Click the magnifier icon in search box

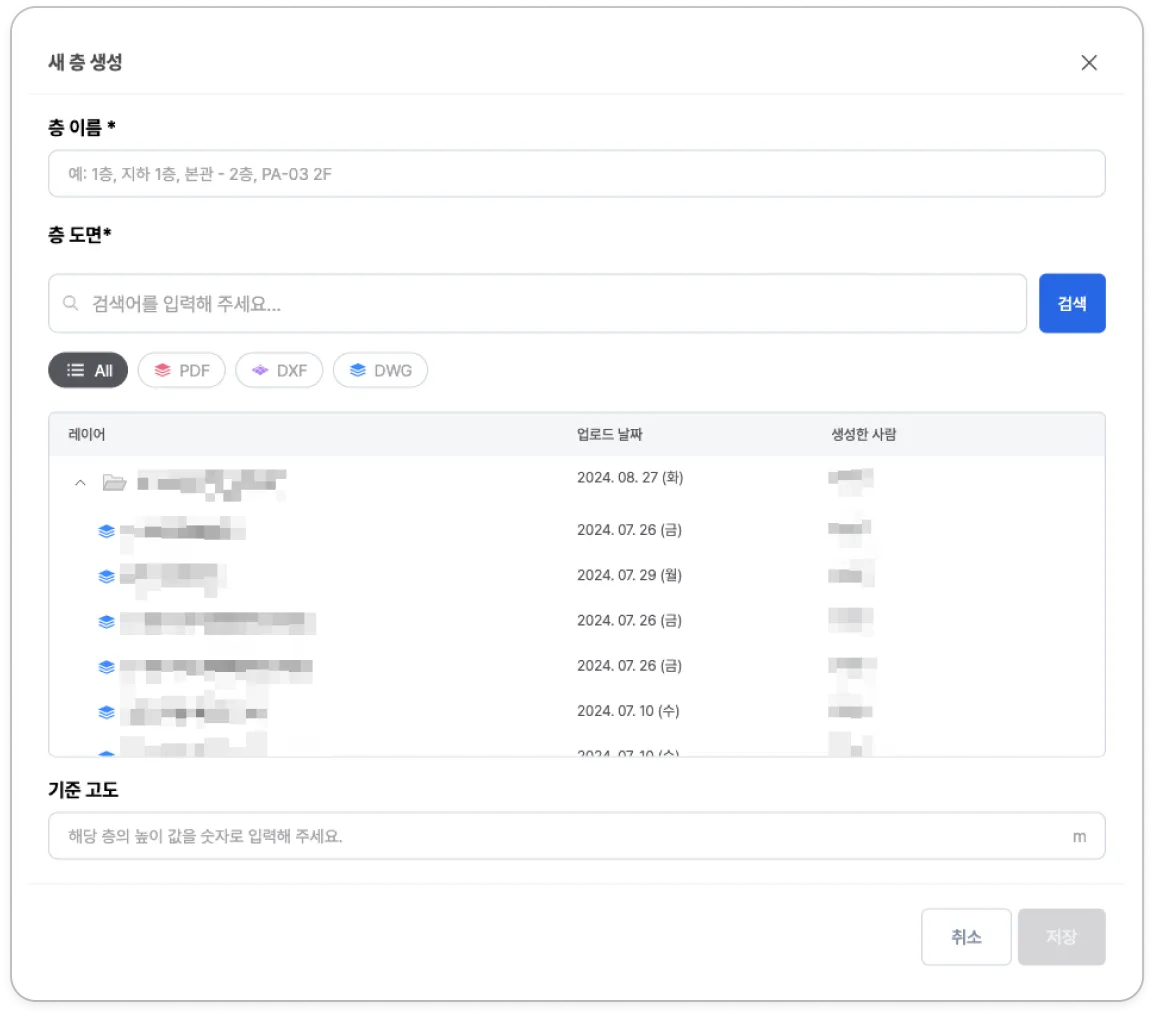[71, 303]
